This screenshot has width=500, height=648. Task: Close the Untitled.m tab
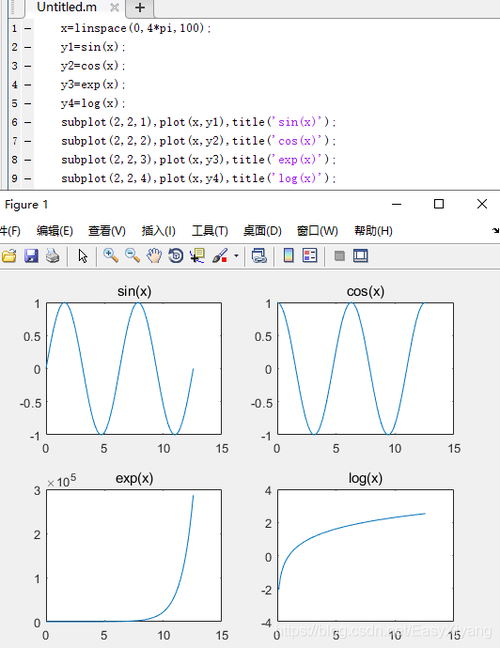(115, 7)
